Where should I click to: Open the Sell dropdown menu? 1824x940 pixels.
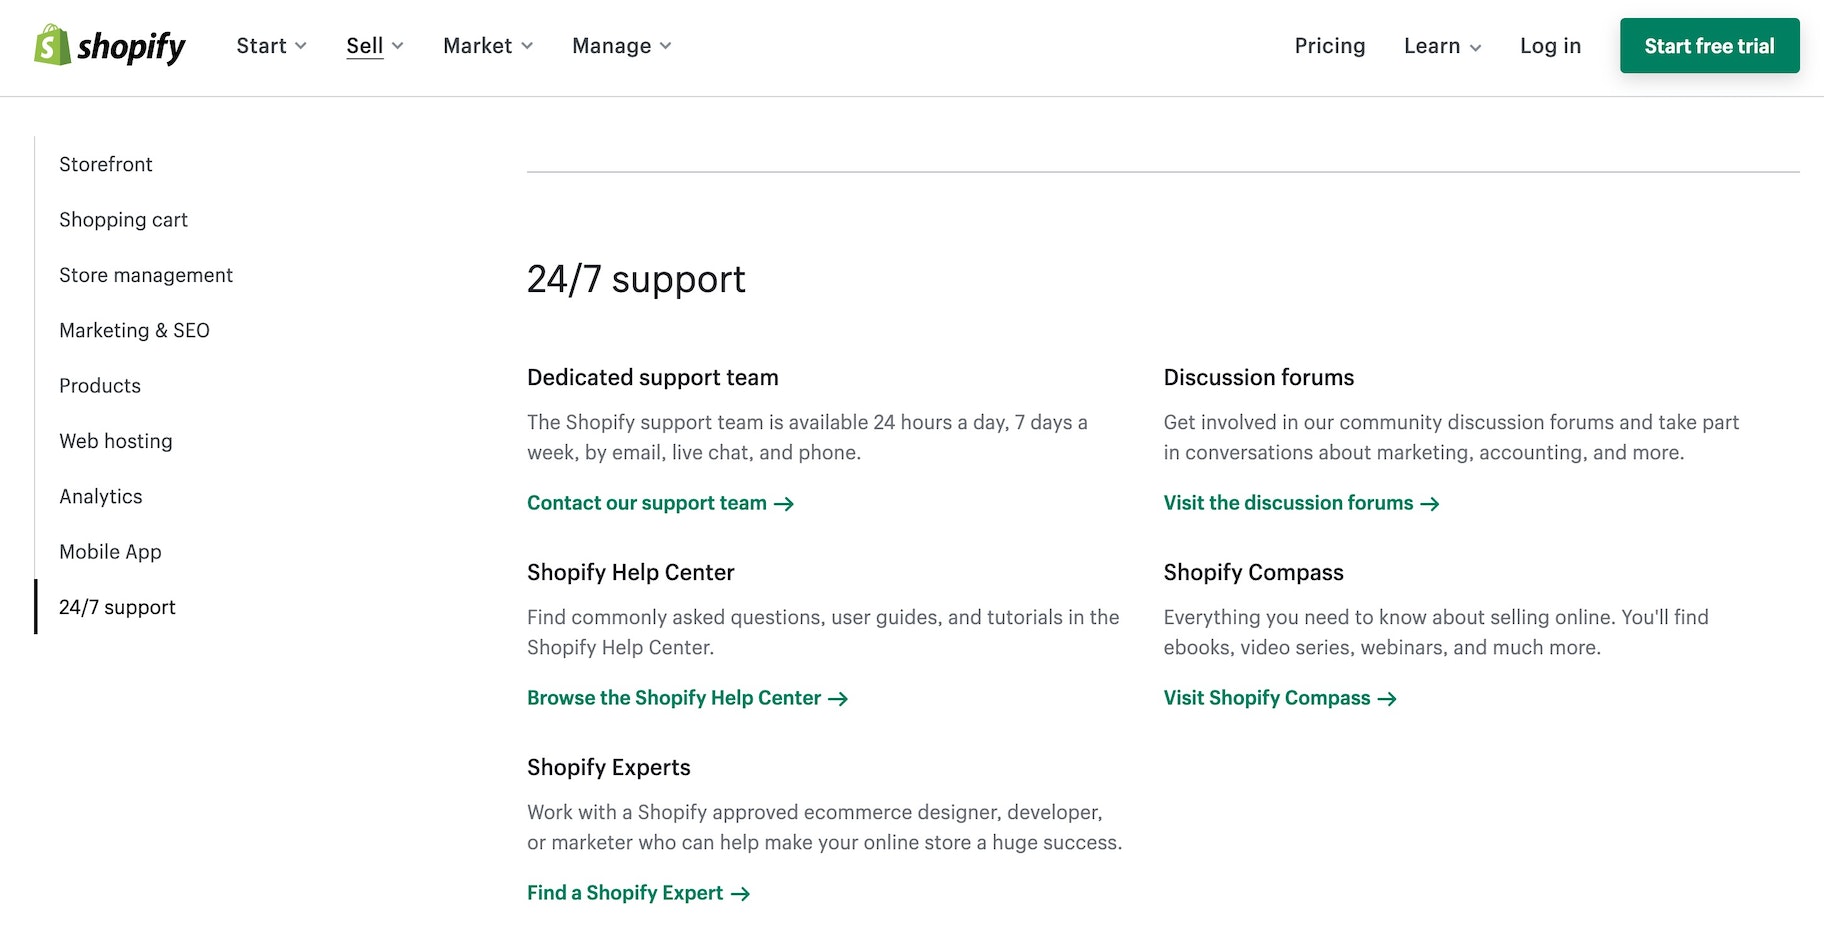click(x=374, y=45)
